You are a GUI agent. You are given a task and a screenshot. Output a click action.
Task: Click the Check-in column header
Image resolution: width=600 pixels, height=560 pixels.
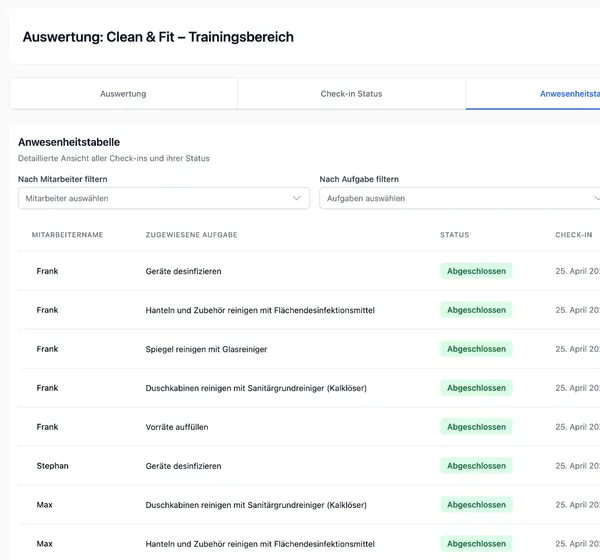click(574, 235)
